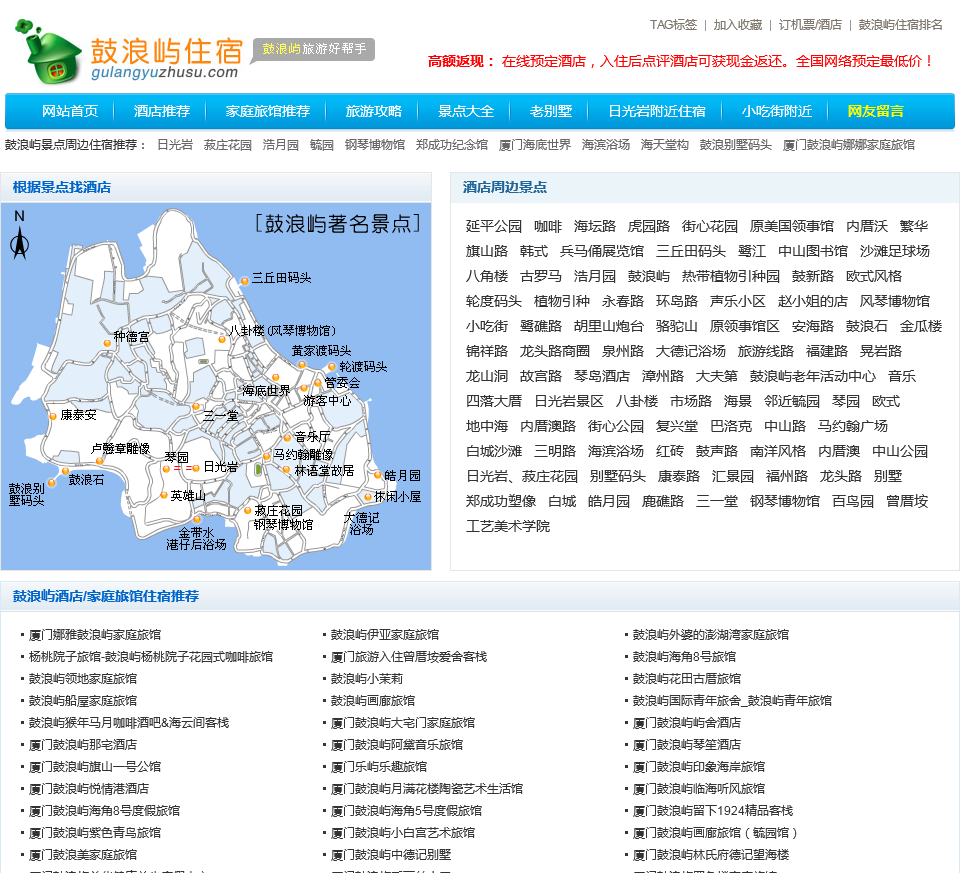Open 网站首页 in the navigation bar

coord(70,111)
